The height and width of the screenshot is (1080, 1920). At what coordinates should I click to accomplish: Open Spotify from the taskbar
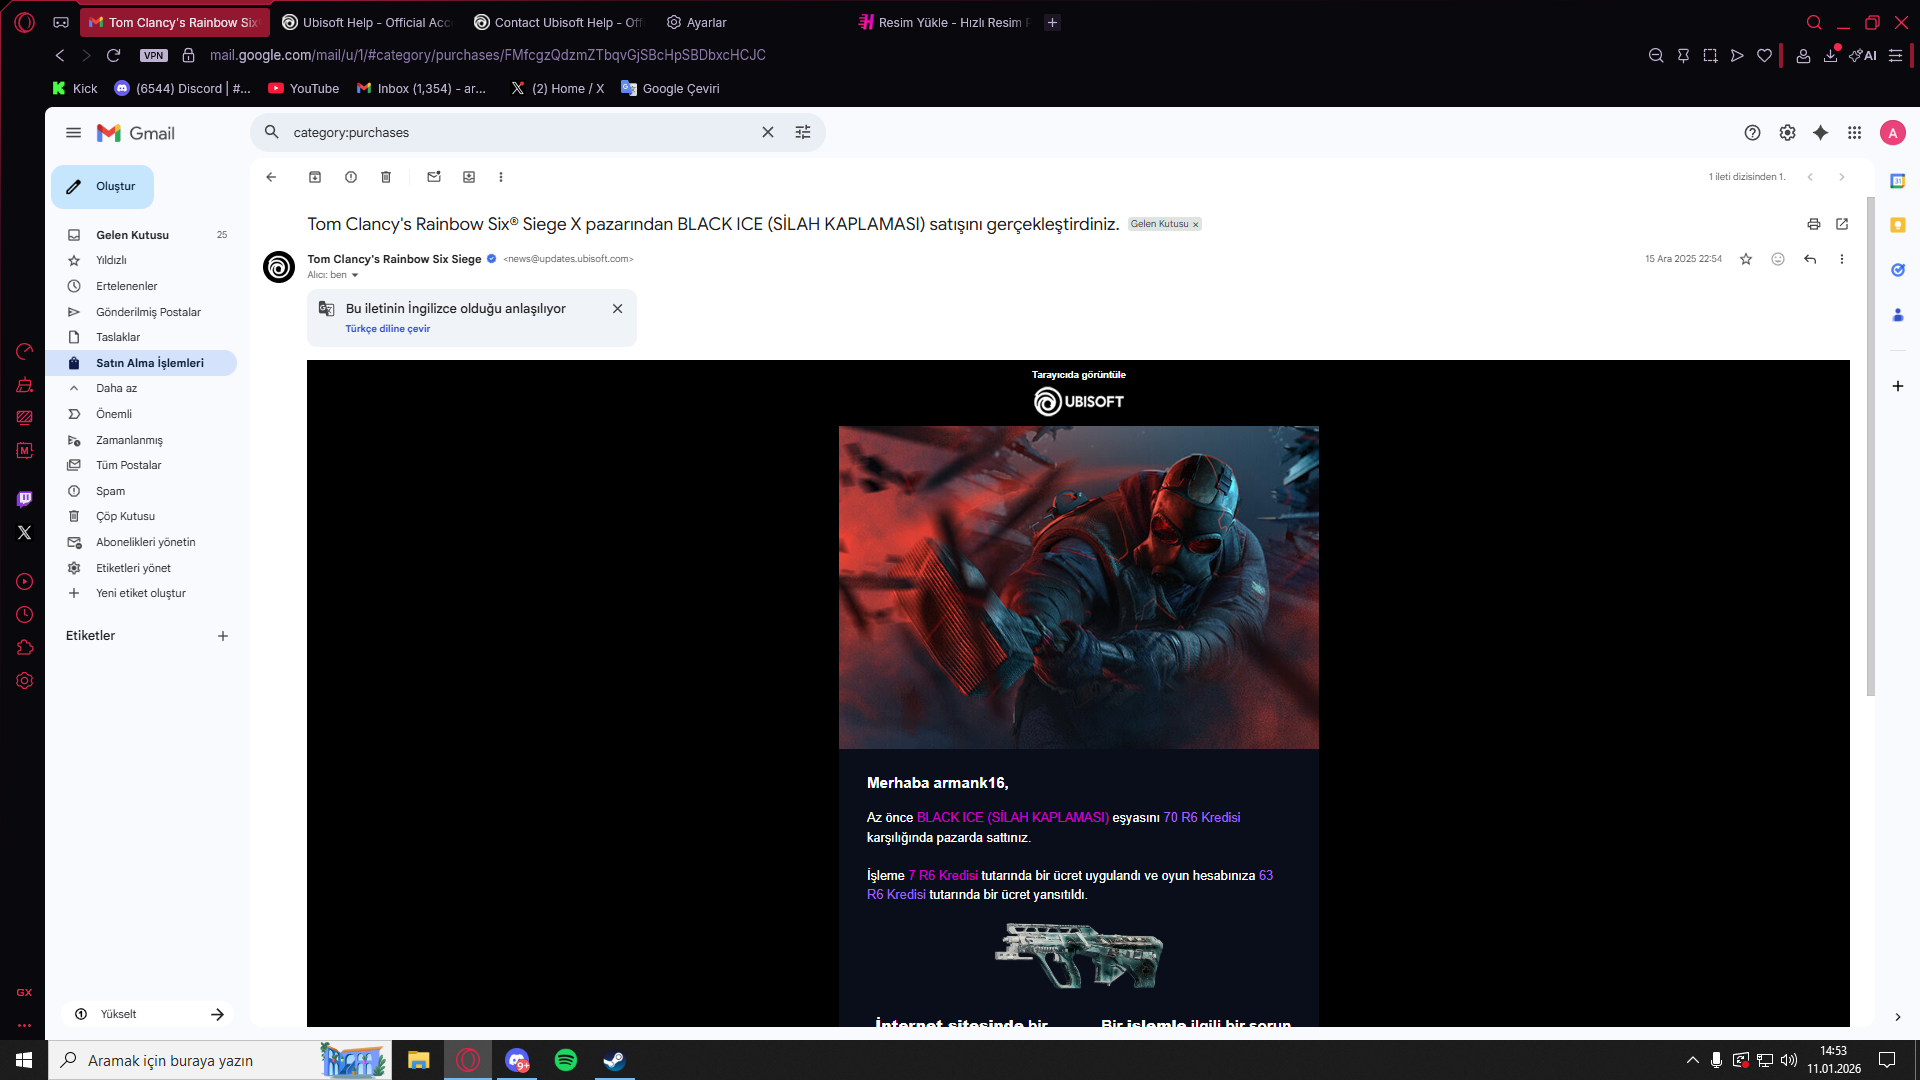566,1060
